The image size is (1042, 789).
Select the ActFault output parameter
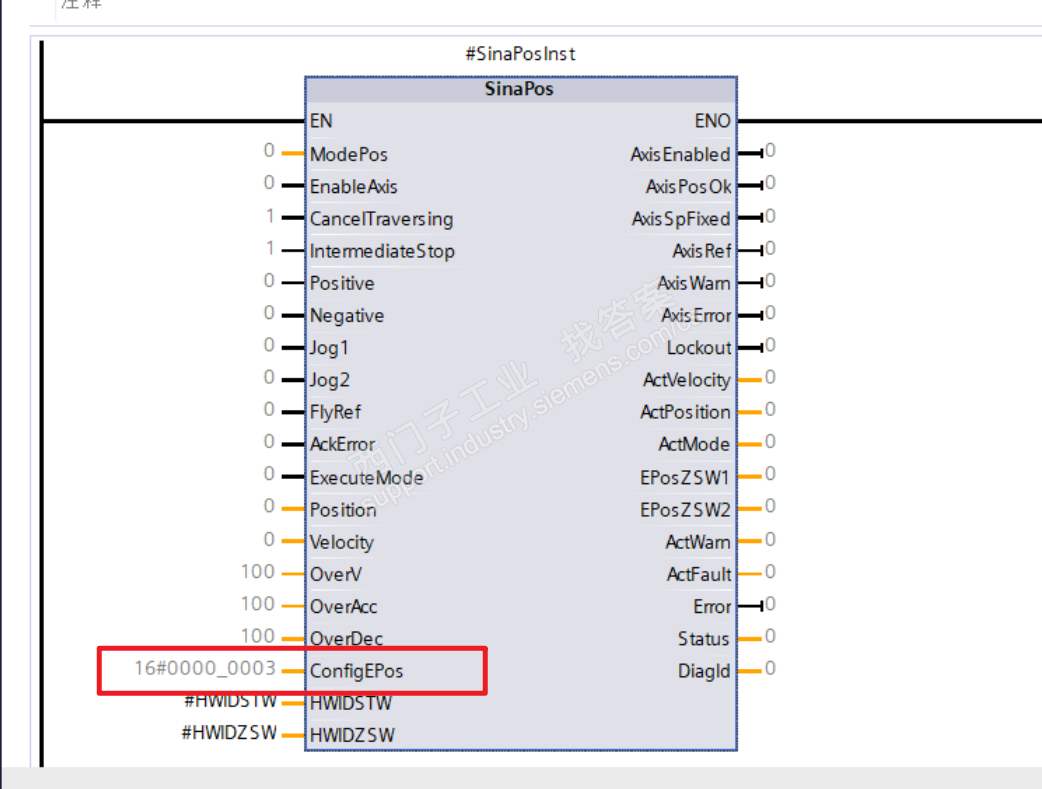(699, 574)
